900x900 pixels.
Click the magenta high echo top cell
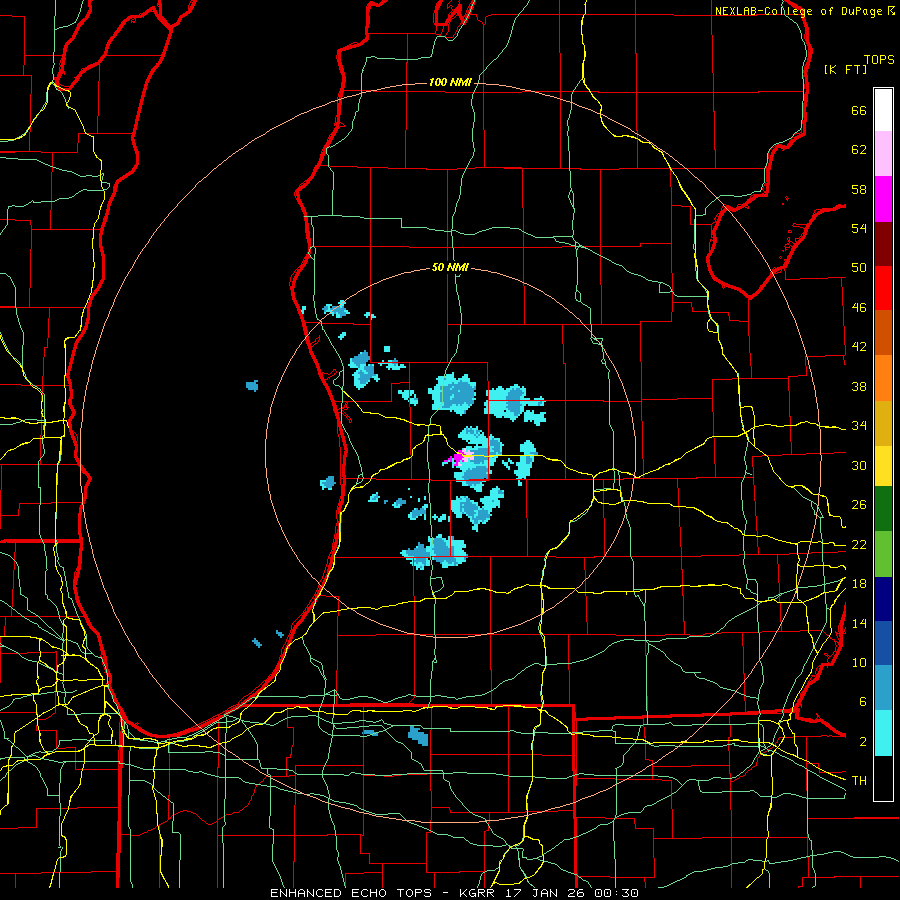point(457,458)
